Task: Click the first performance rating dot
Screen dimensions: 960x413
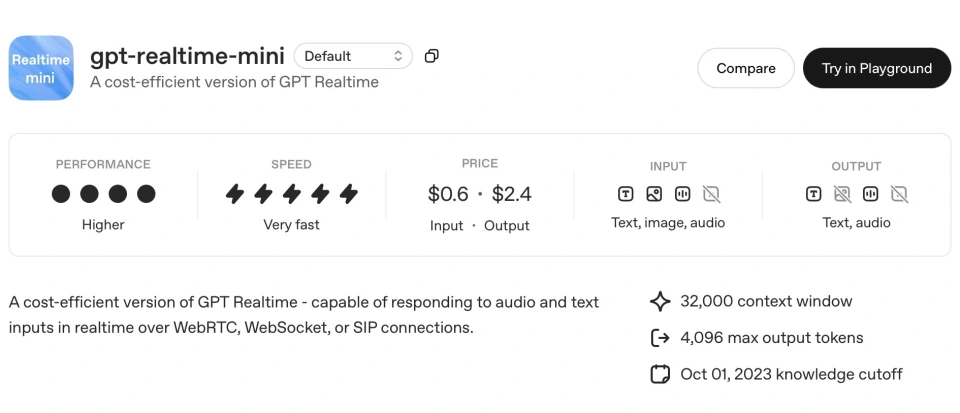Action: (x=61, y=194)
